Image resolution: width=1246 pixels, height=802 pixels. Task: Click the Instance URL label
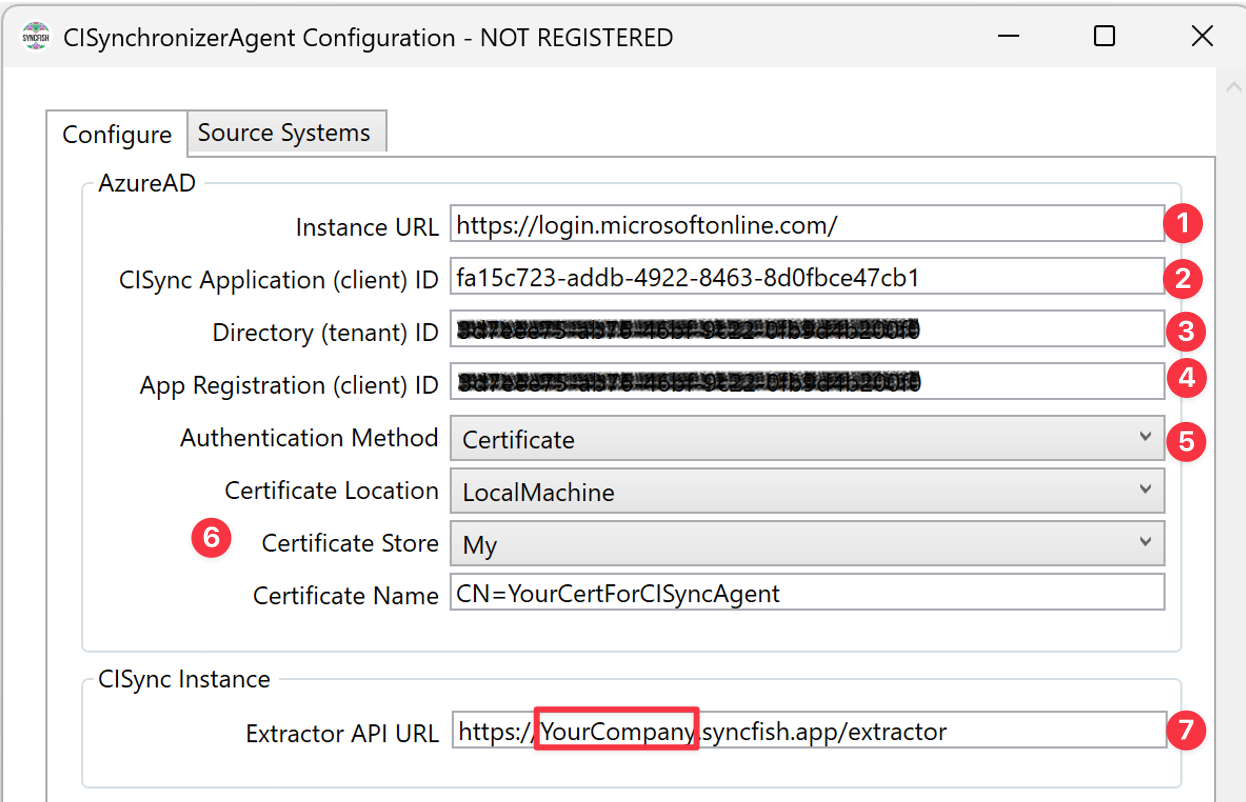click(367, 227)
